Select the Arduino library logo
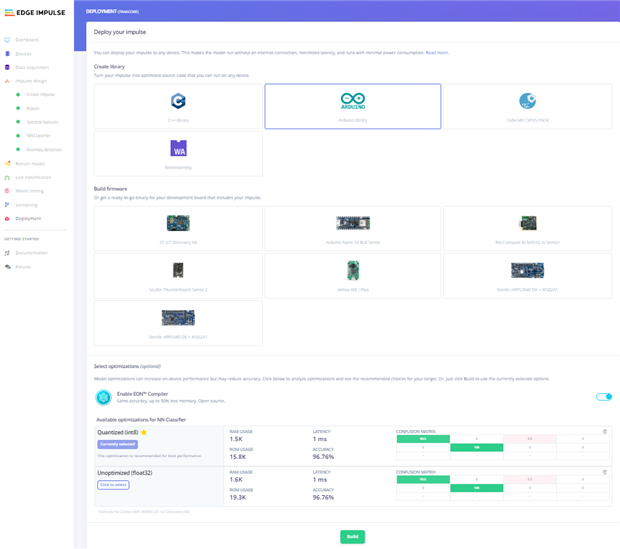This screenshot has height=549, width=620. pos(353,101)
